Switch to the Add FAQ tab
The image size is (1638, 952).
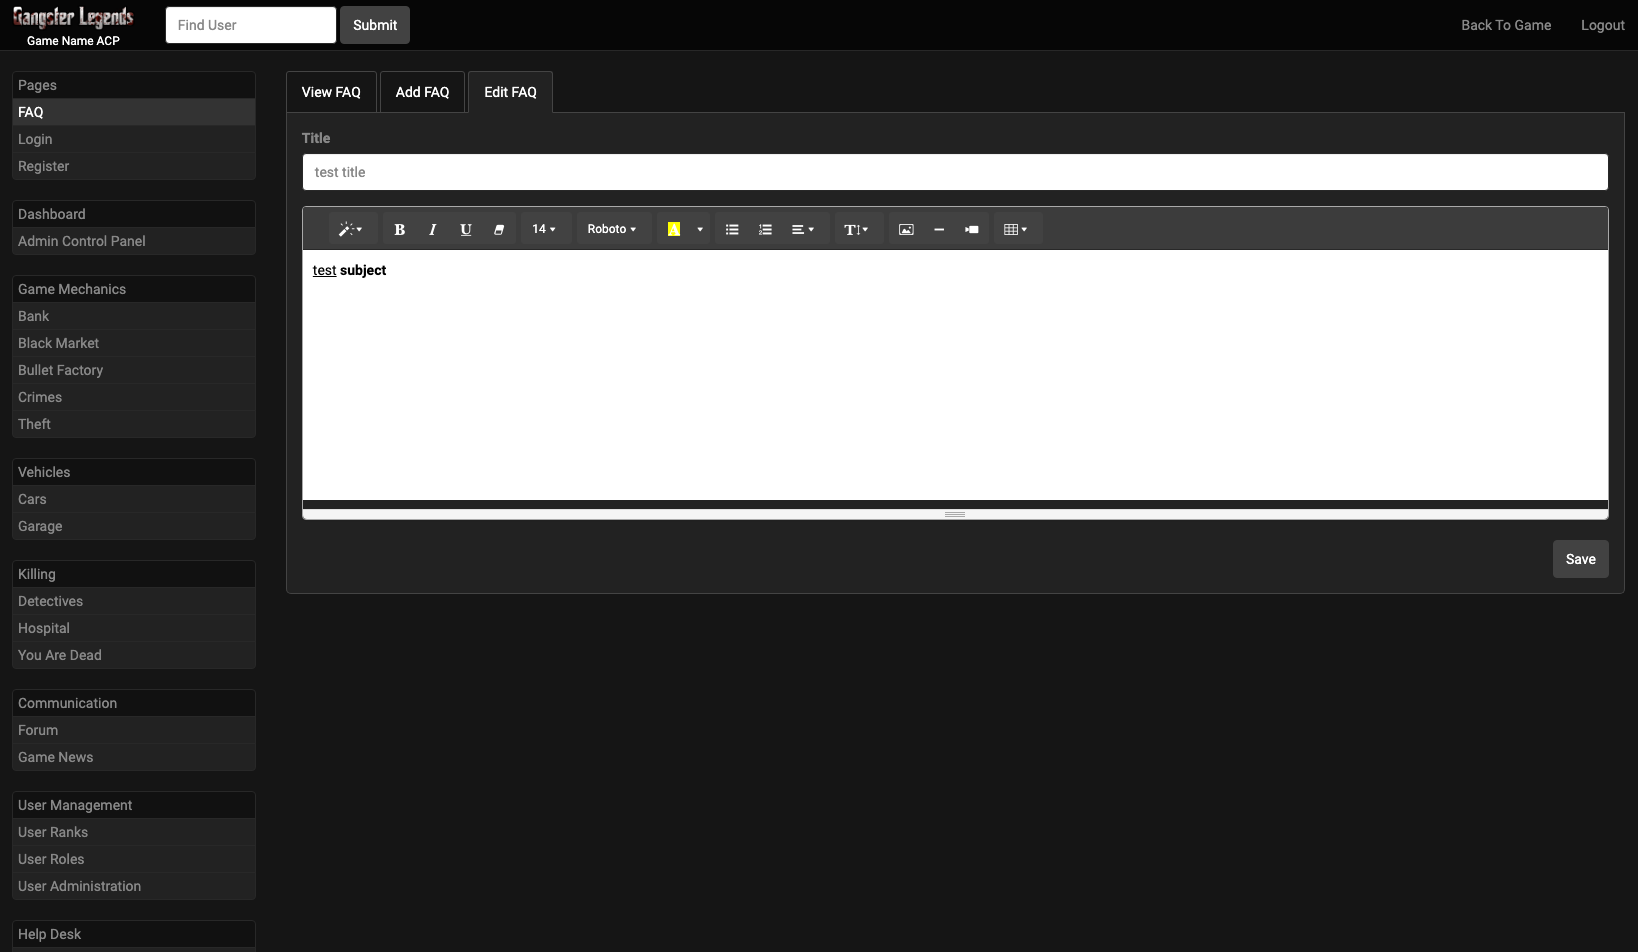422,92
